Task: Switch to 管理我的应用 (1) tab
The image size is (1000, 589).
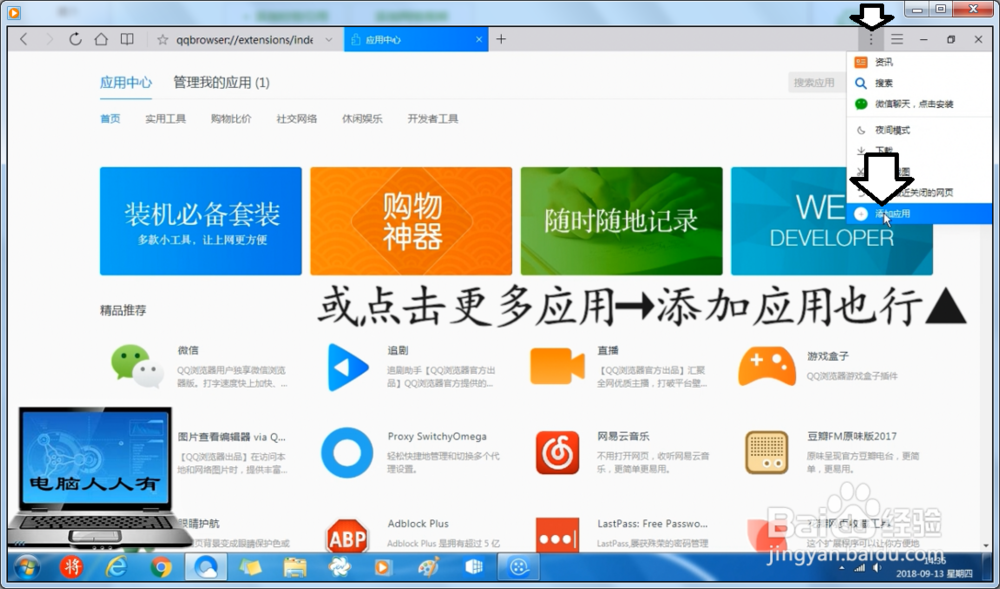Action: [x=221, y=83]
